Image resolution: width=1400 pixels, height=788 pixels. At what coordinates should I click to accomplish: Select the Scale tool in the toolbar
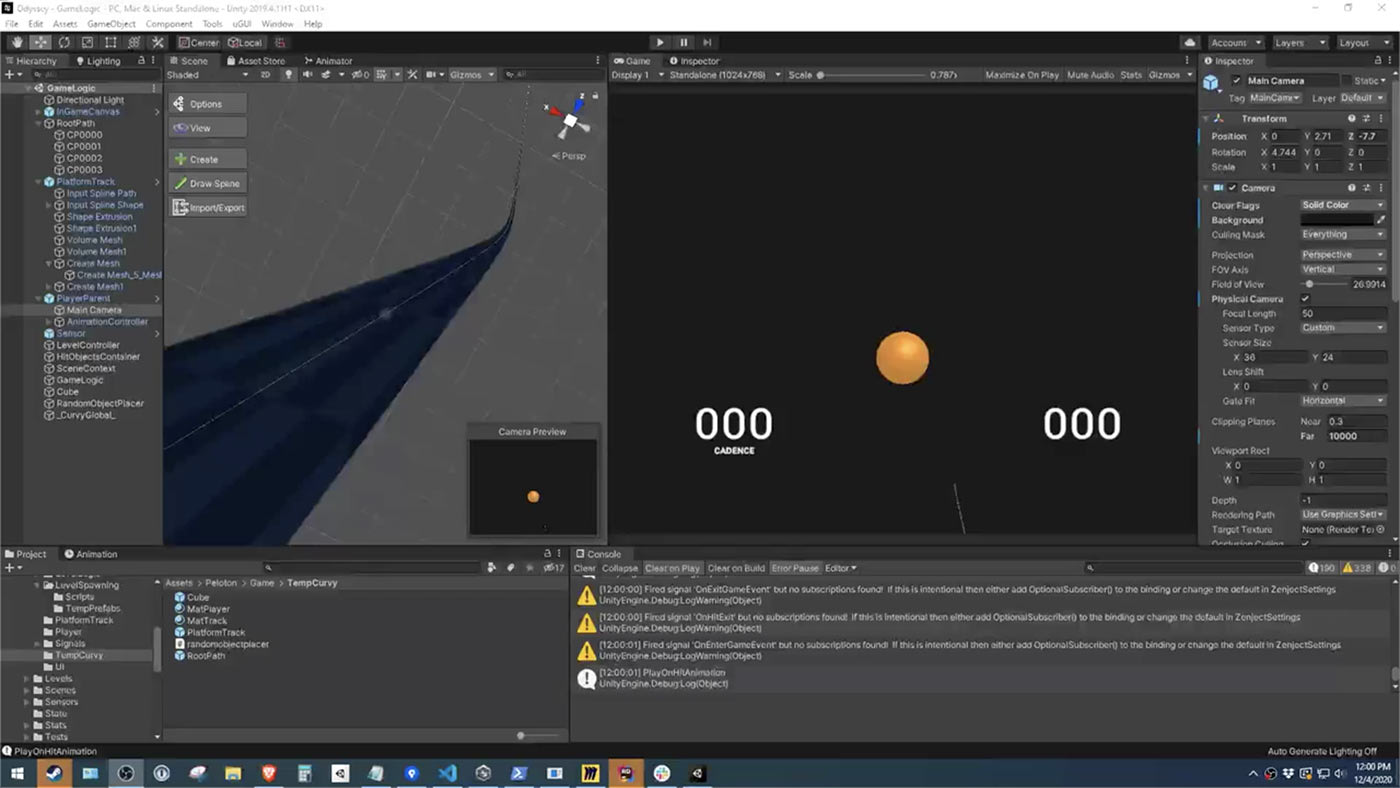(87, 43)
